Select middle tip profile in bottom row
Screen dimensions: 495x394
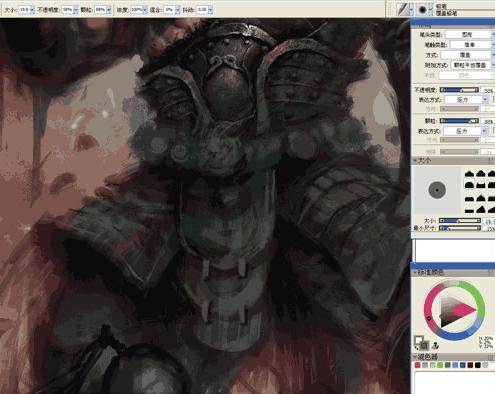click(x=480, y=209)
